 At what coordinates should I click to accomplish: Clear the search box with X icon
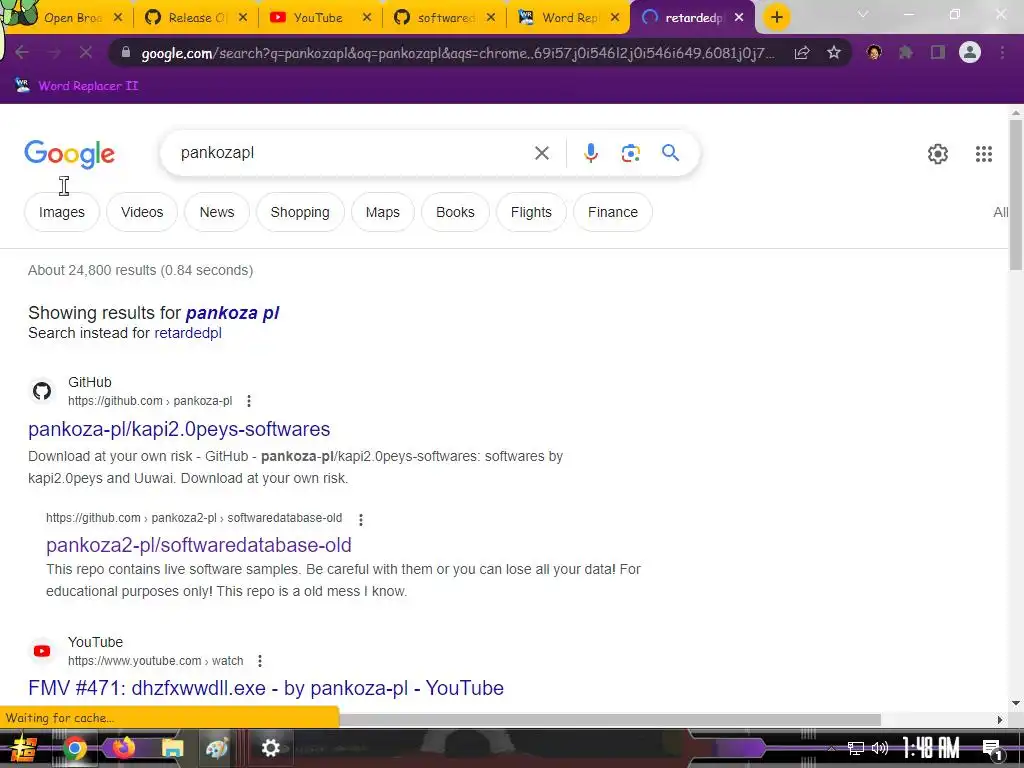coord(541,153)
